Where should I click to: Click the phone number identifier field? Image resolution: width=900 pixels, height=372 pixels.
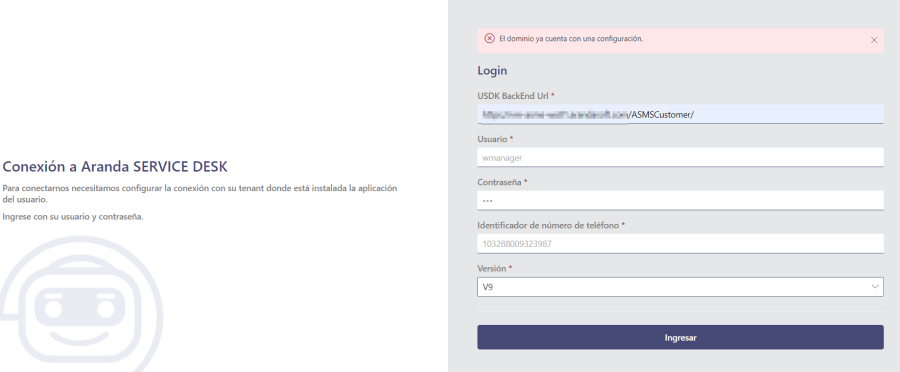point(680,243)
